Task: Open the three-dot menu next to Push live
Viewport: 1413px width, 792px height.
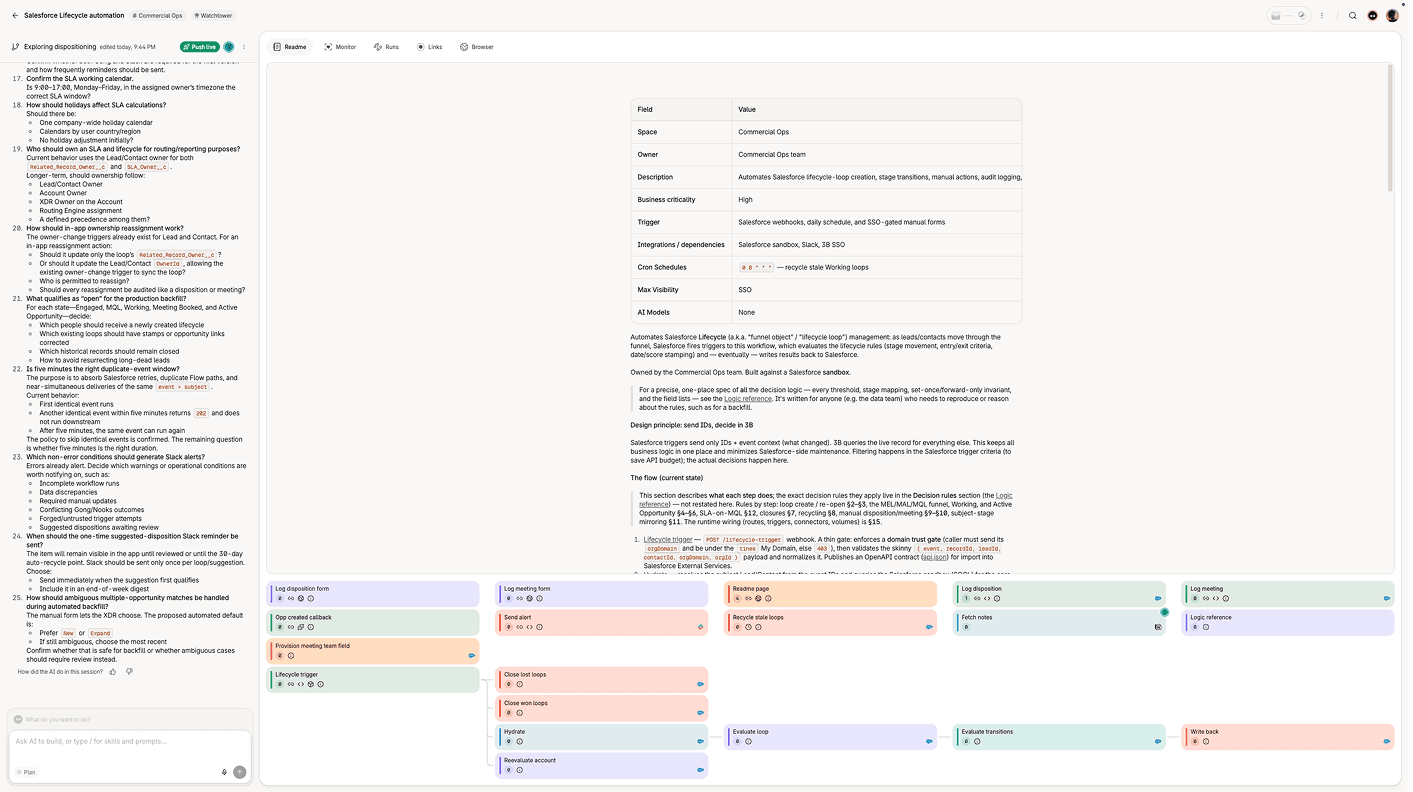Action: point(244,47)
